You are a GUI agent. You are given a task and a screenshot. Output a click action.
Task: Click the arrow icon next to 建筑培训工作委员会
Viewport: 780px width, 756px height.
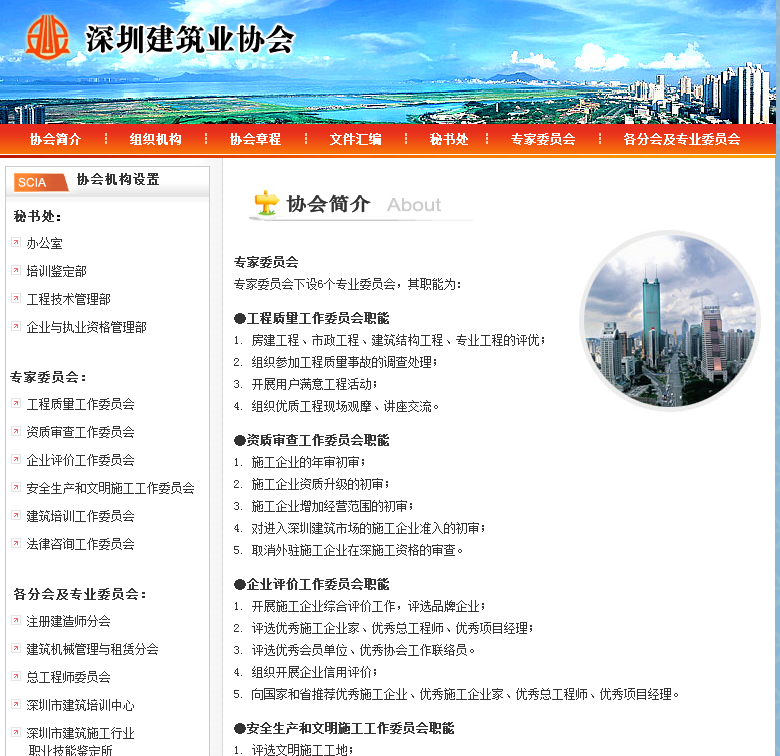16,515
